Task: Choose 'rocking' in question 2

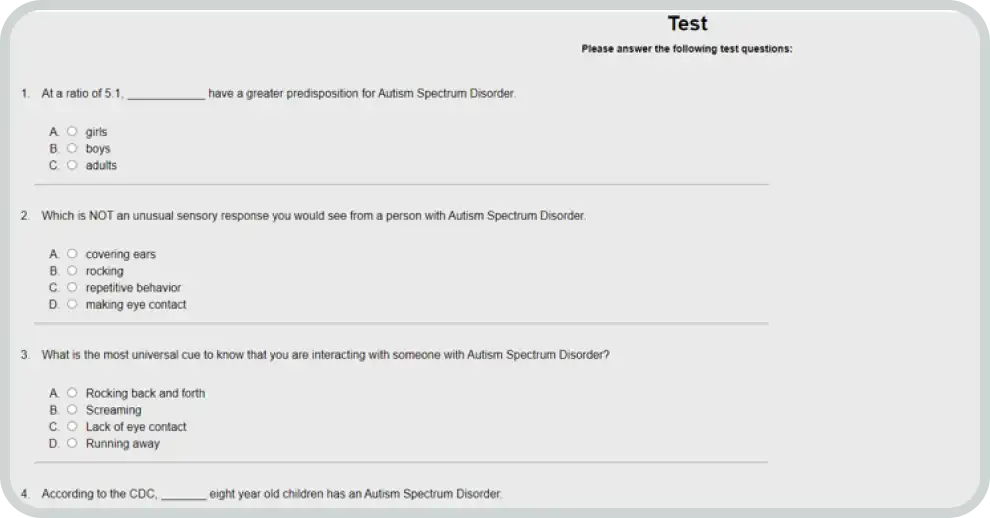Action: click(72, 271)
